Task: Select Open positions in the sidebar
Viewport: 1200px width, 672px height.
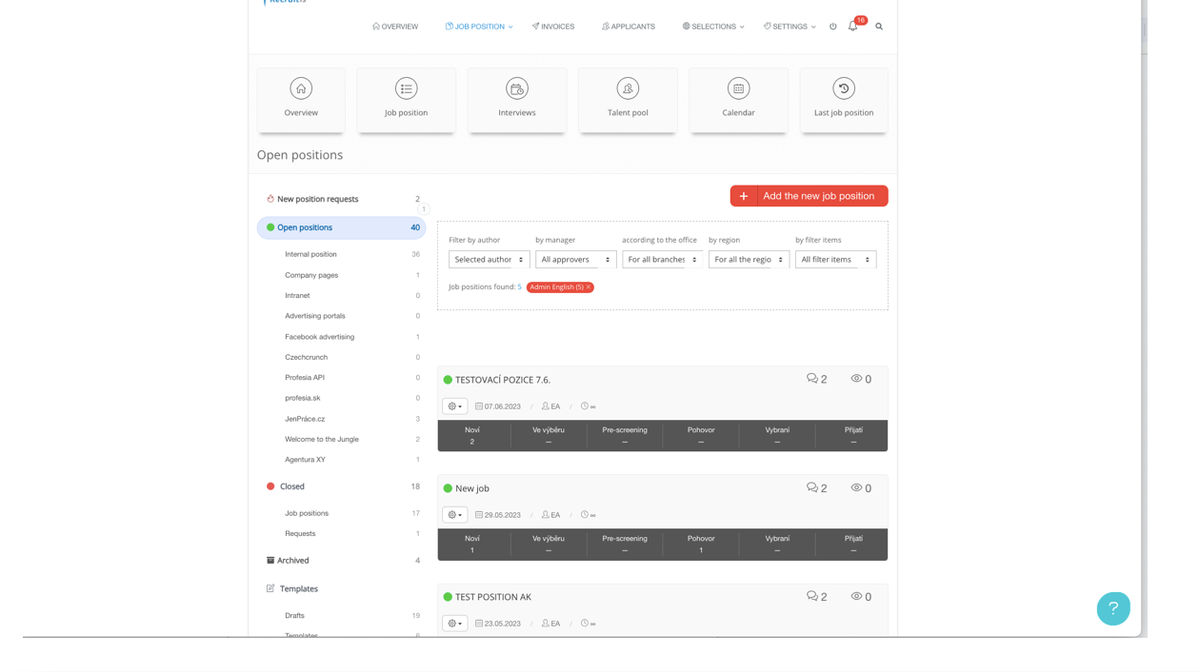Action: (341, 228)
